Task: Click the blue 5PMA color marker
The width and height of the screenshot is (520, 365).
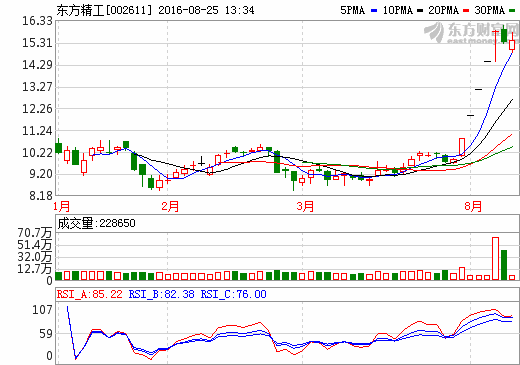Action: click(374, 11)
